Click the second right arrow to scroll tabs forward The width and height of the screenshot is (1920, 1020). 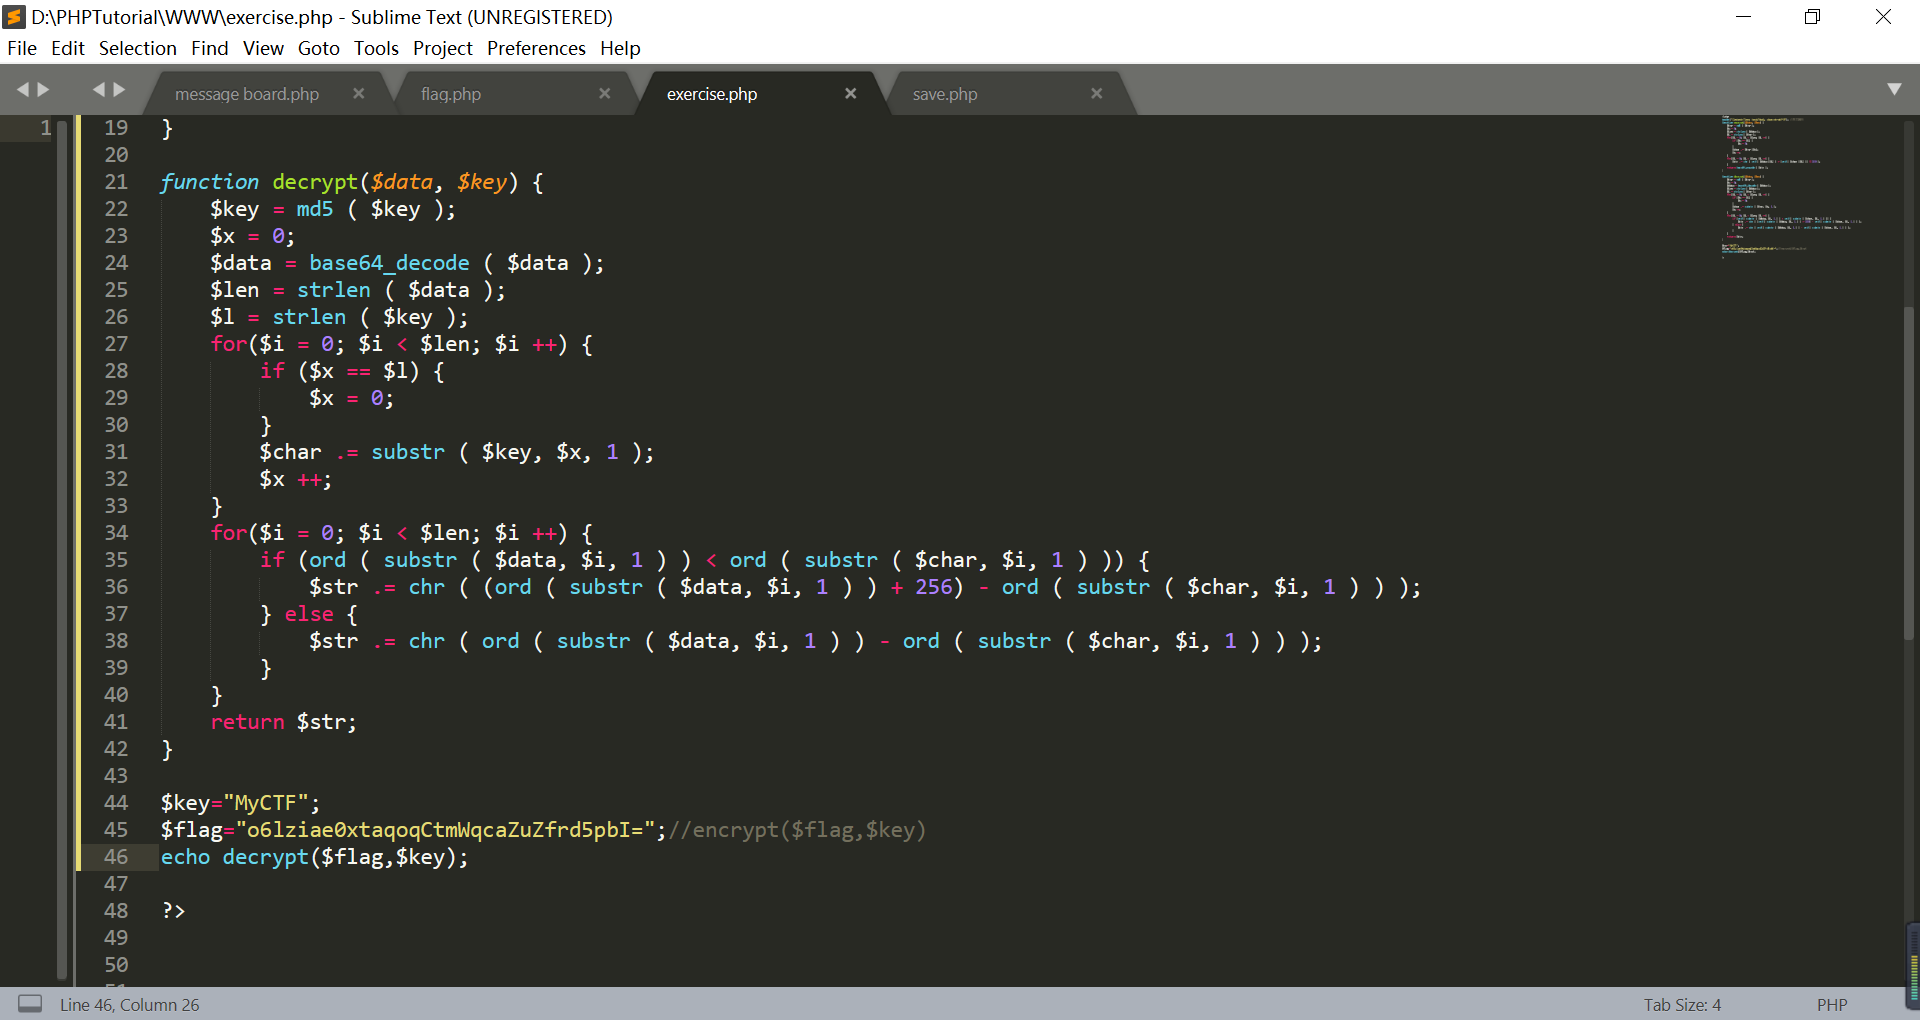tap(119, 90)
